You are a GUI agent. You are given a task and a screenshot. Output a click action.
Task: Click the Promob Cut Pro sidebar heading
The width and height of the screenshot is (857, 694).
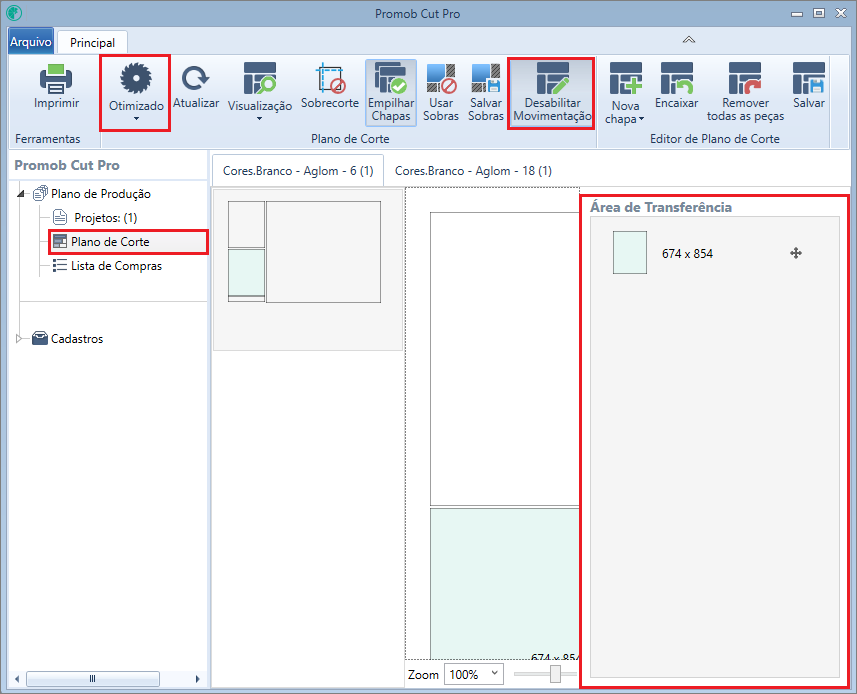pyautogui.click(x=67, y=165)
